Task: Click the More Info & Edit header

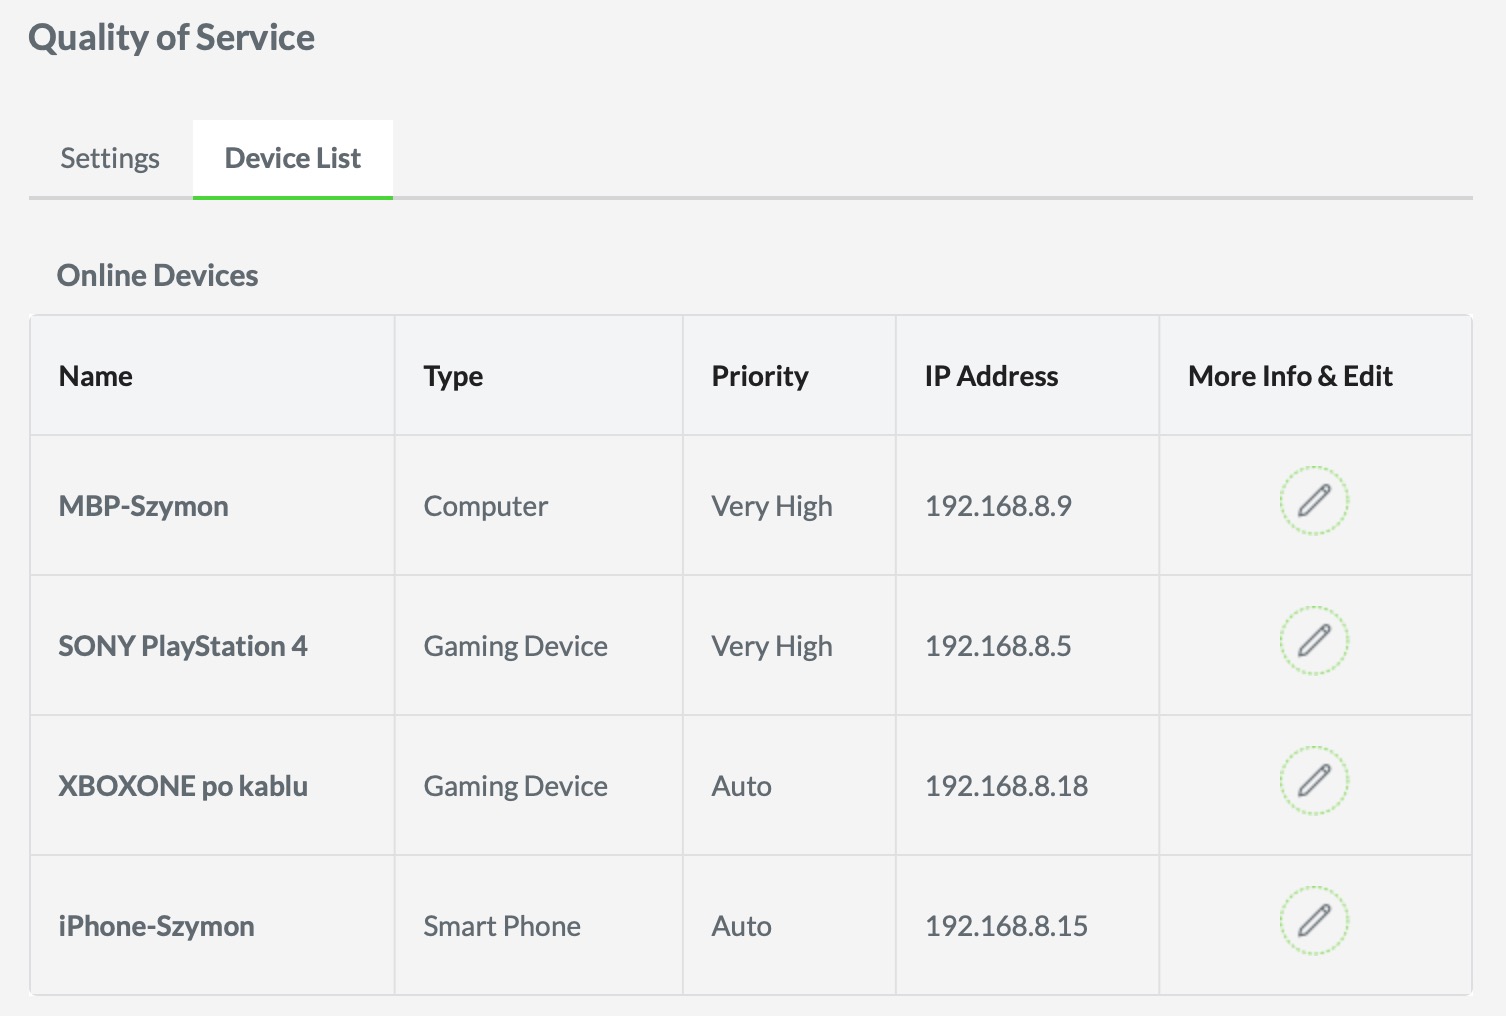Action: click(1290, 376)
